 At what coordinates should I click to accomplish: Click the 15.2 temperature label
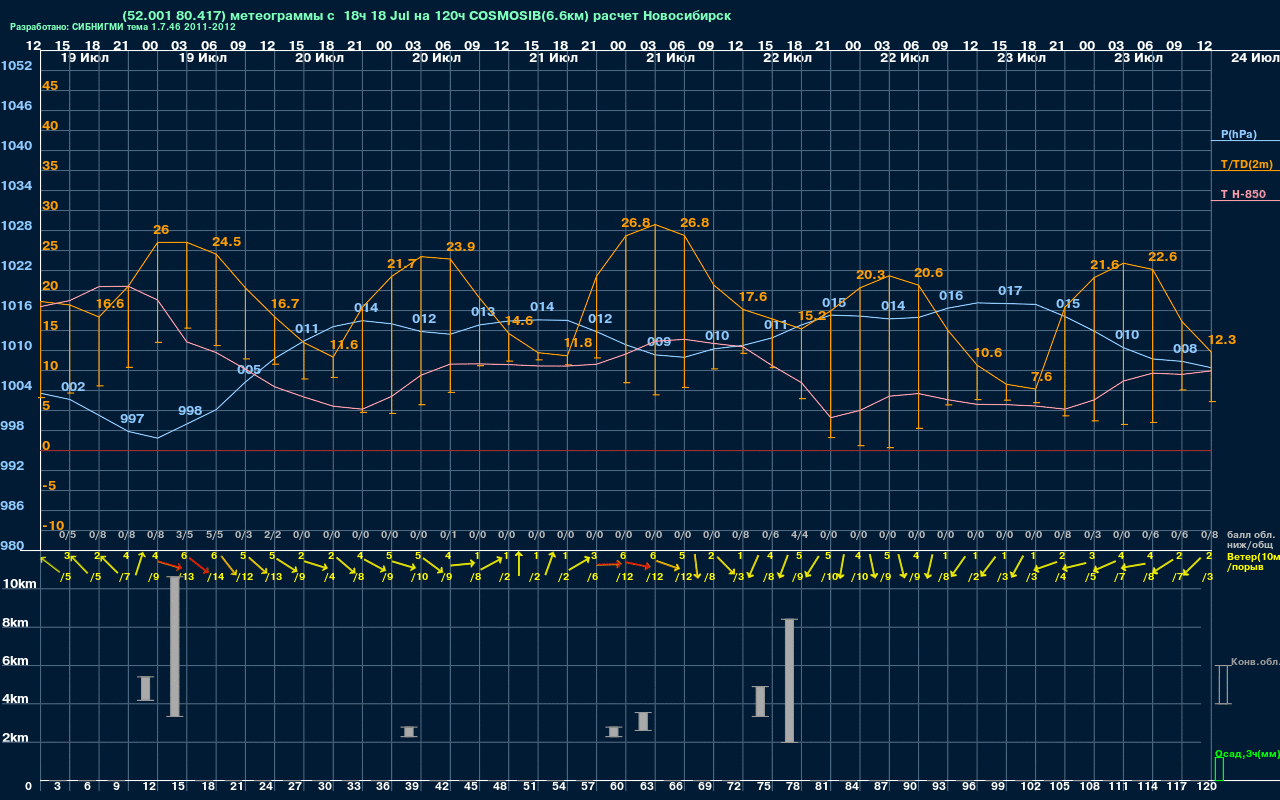[x=811, y=316]
